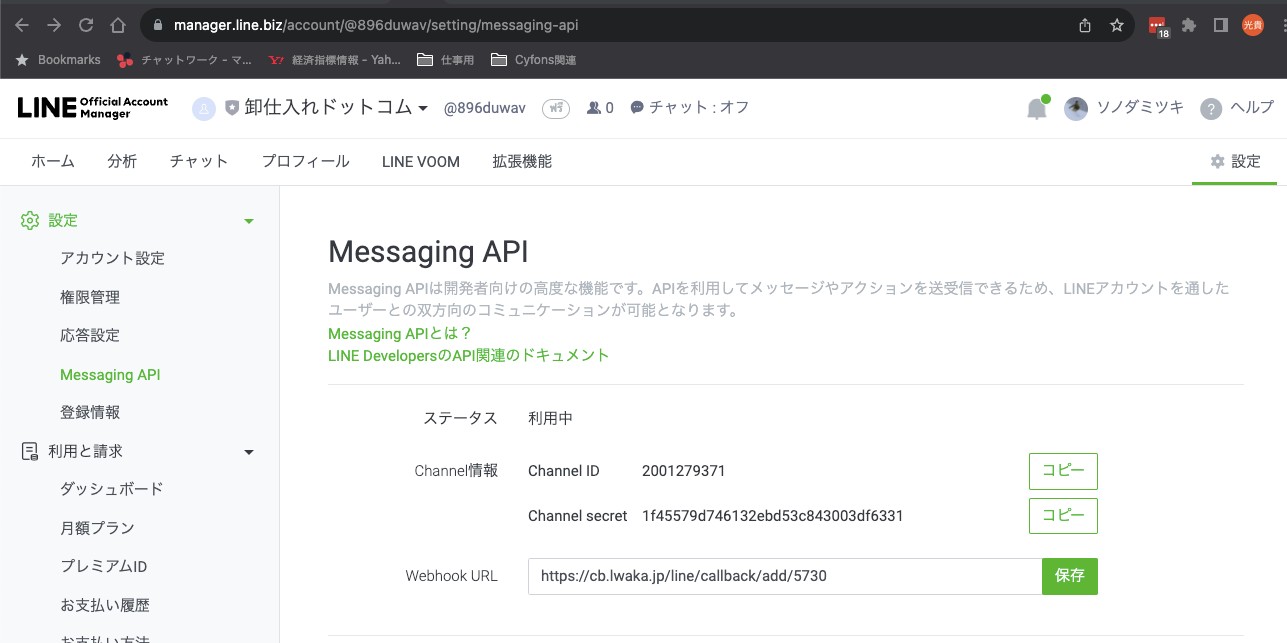This screenshot has height=643, width=1287.
Task: Go back with browser back arrow
Action: 22,25
